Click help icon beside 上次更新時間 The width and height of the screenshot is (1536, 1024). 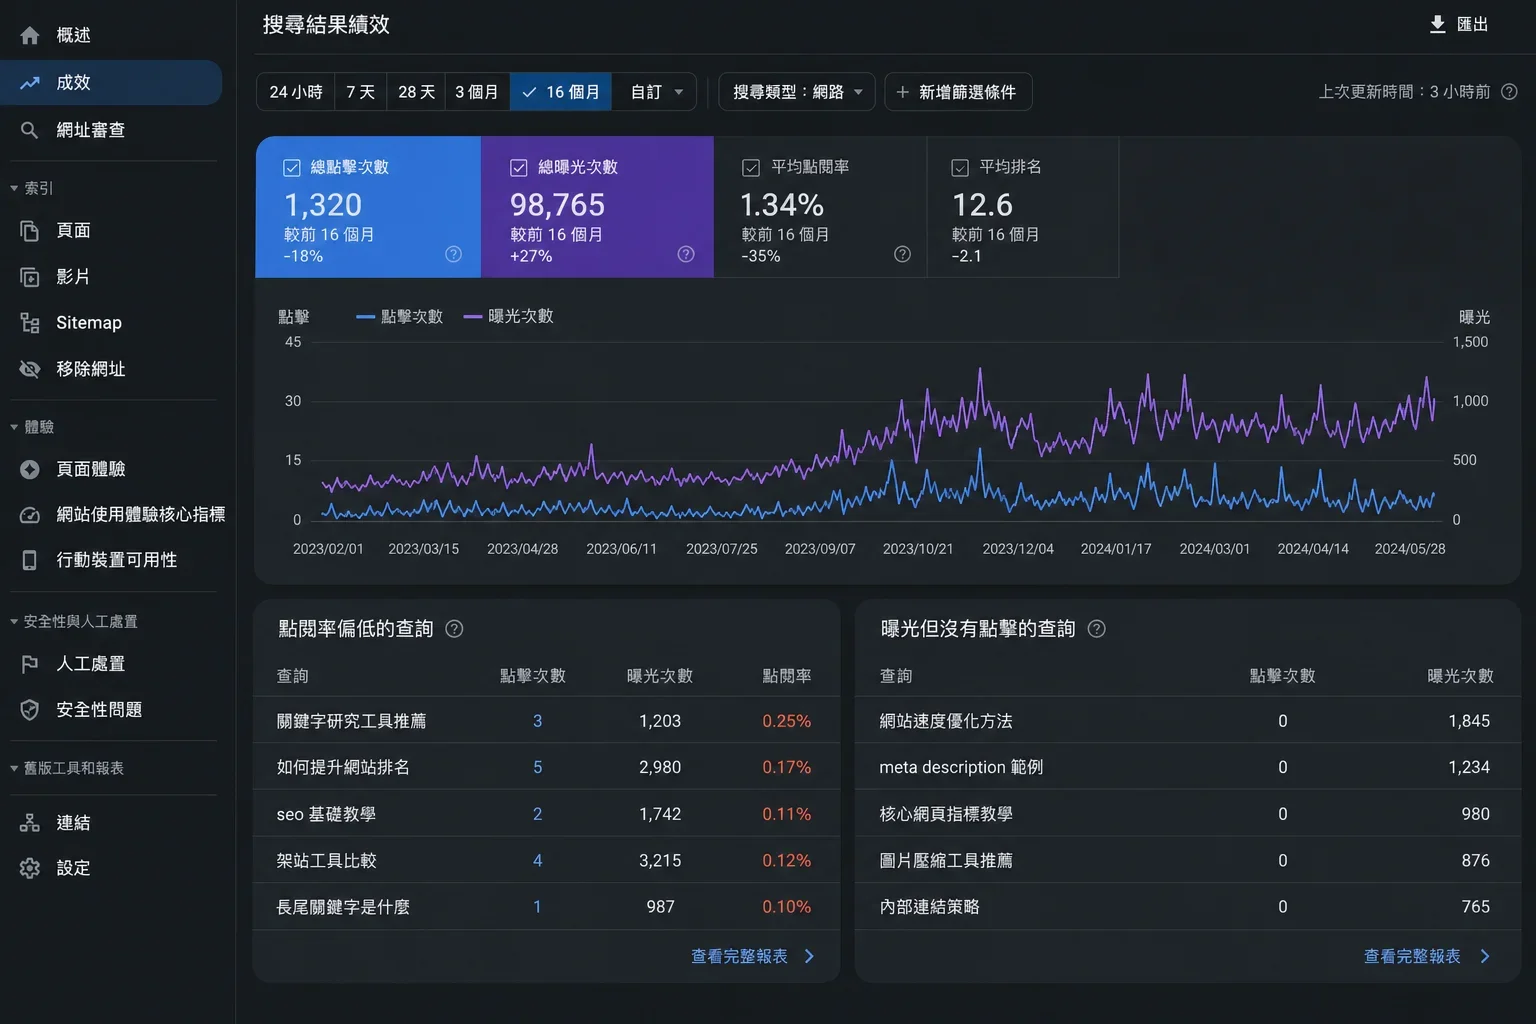[x=1510, y=92]
